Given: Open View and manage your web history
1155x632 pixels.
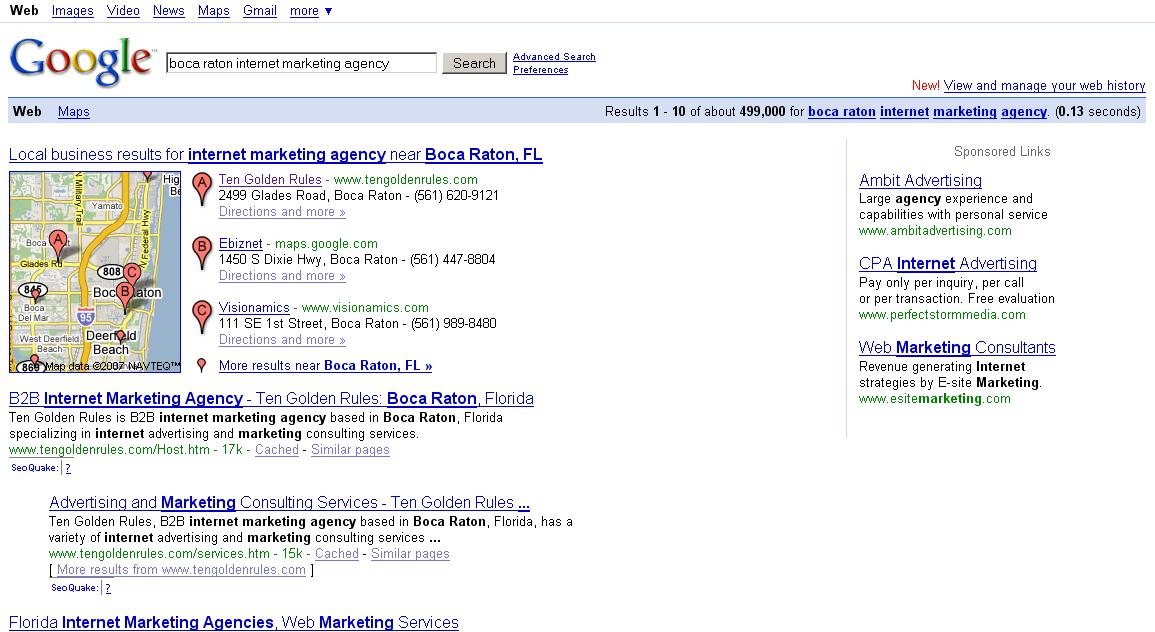Looking at the screenshot, I should click(x=1045, y=85).
